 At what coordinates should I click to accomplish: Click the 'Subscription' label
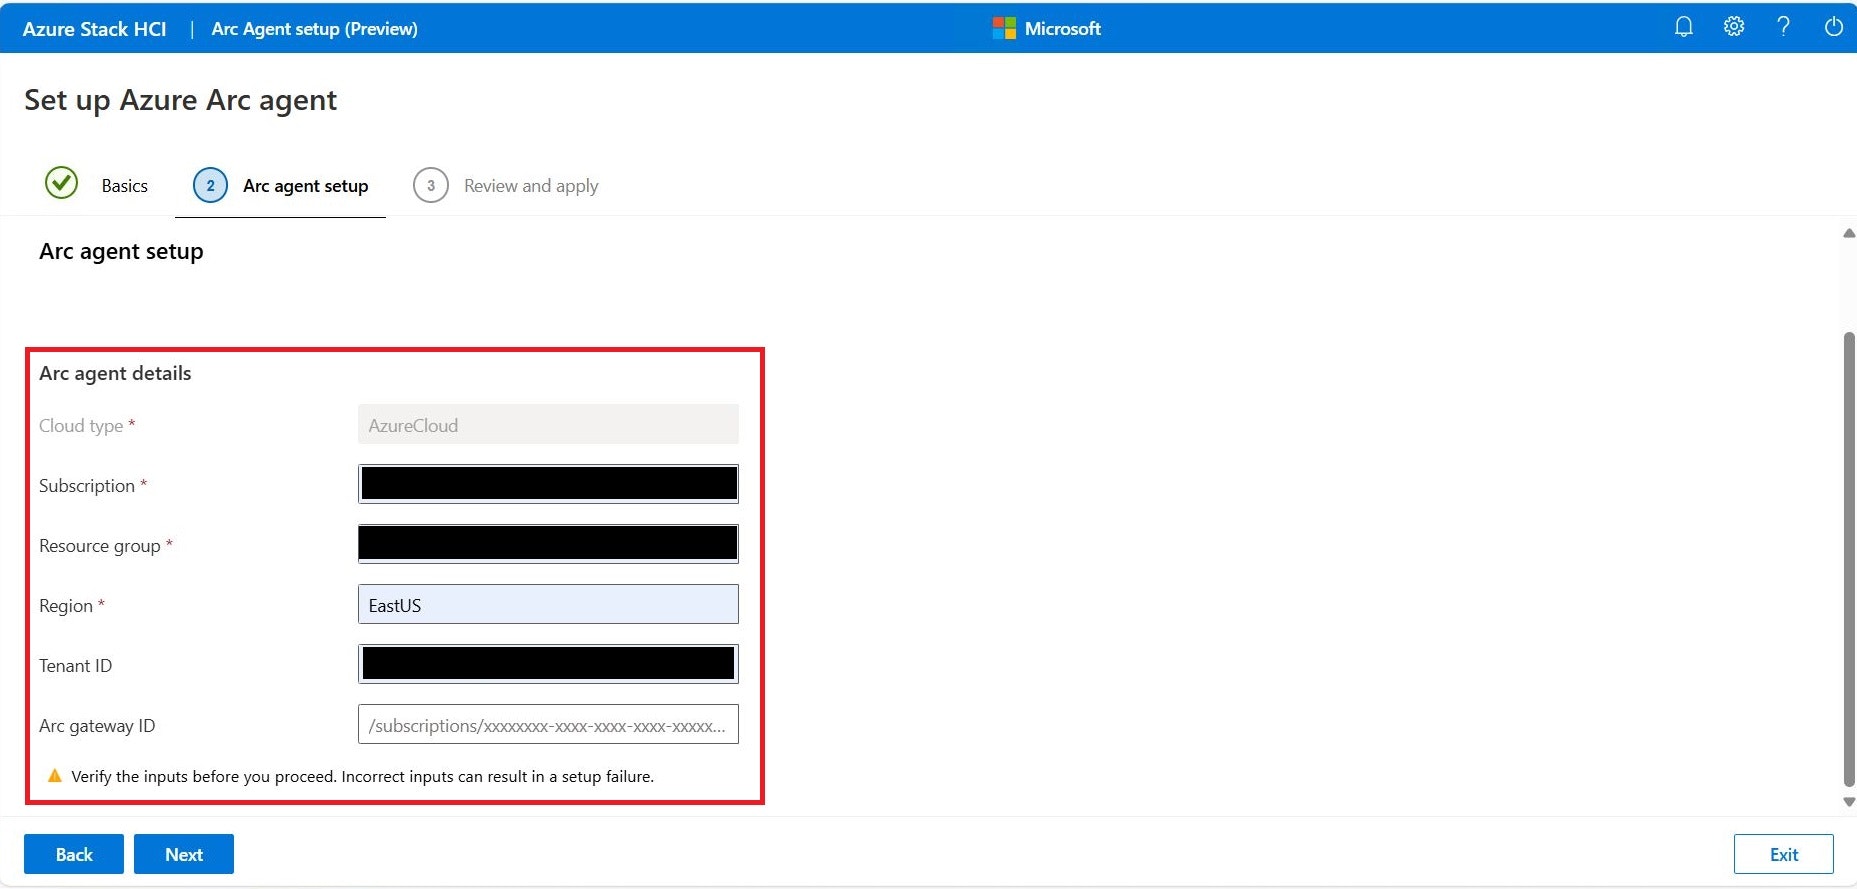click(86, 486)
